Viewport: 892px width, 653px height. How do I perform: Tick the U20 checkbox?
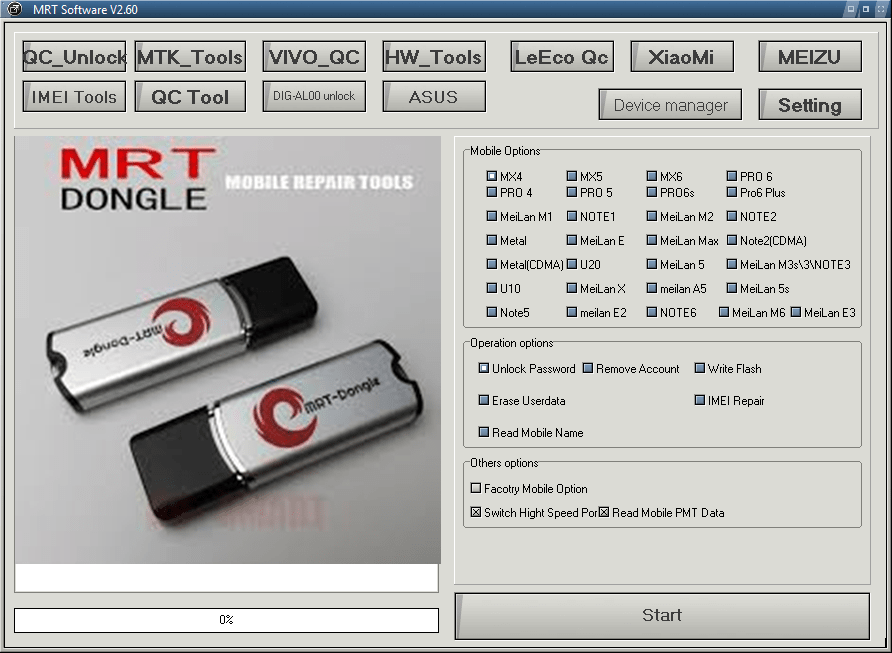pyautogui.click(x=572, y=264)
